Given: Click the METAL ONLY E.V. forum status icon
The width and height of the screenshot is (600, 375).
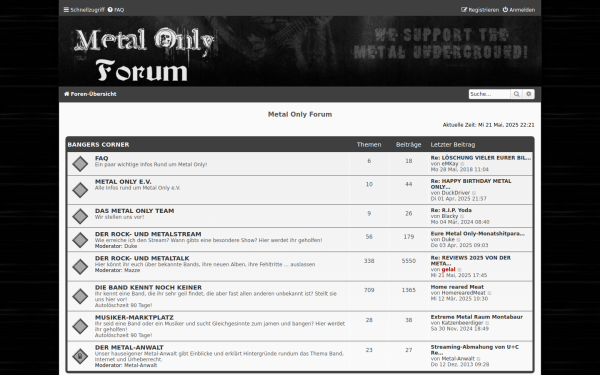Looking at the screenshot, I should point(80,190).
